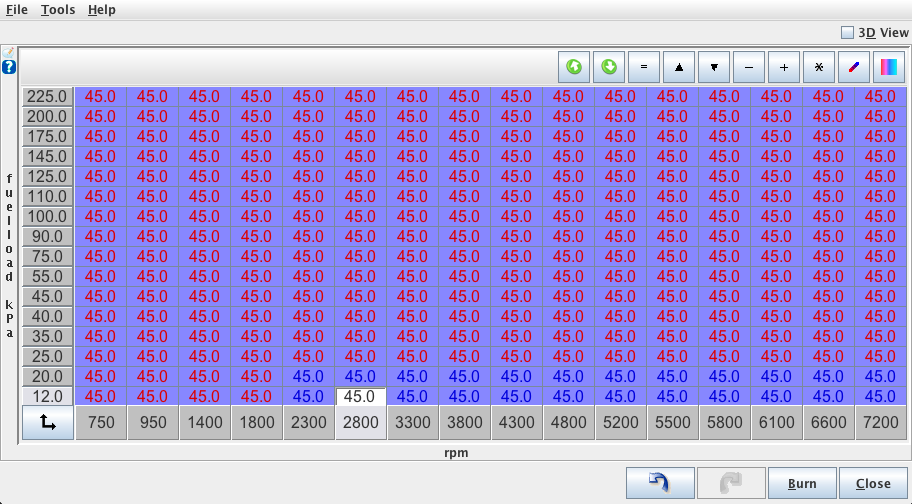Click the green down-arrow toolbar button
The image size is (912, 504).
tap(609, 68)
